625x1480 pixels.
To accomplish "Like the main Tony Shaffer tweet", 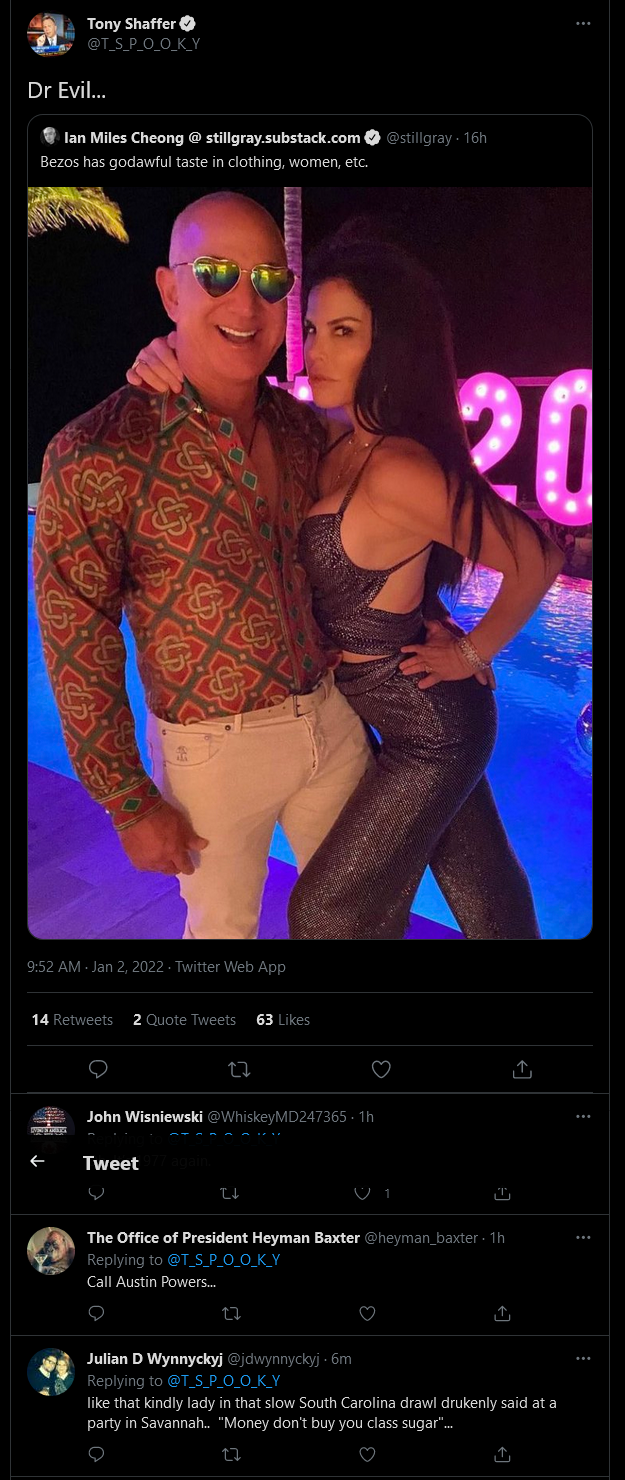I will pyautogui.click(x=381, y=1069).
